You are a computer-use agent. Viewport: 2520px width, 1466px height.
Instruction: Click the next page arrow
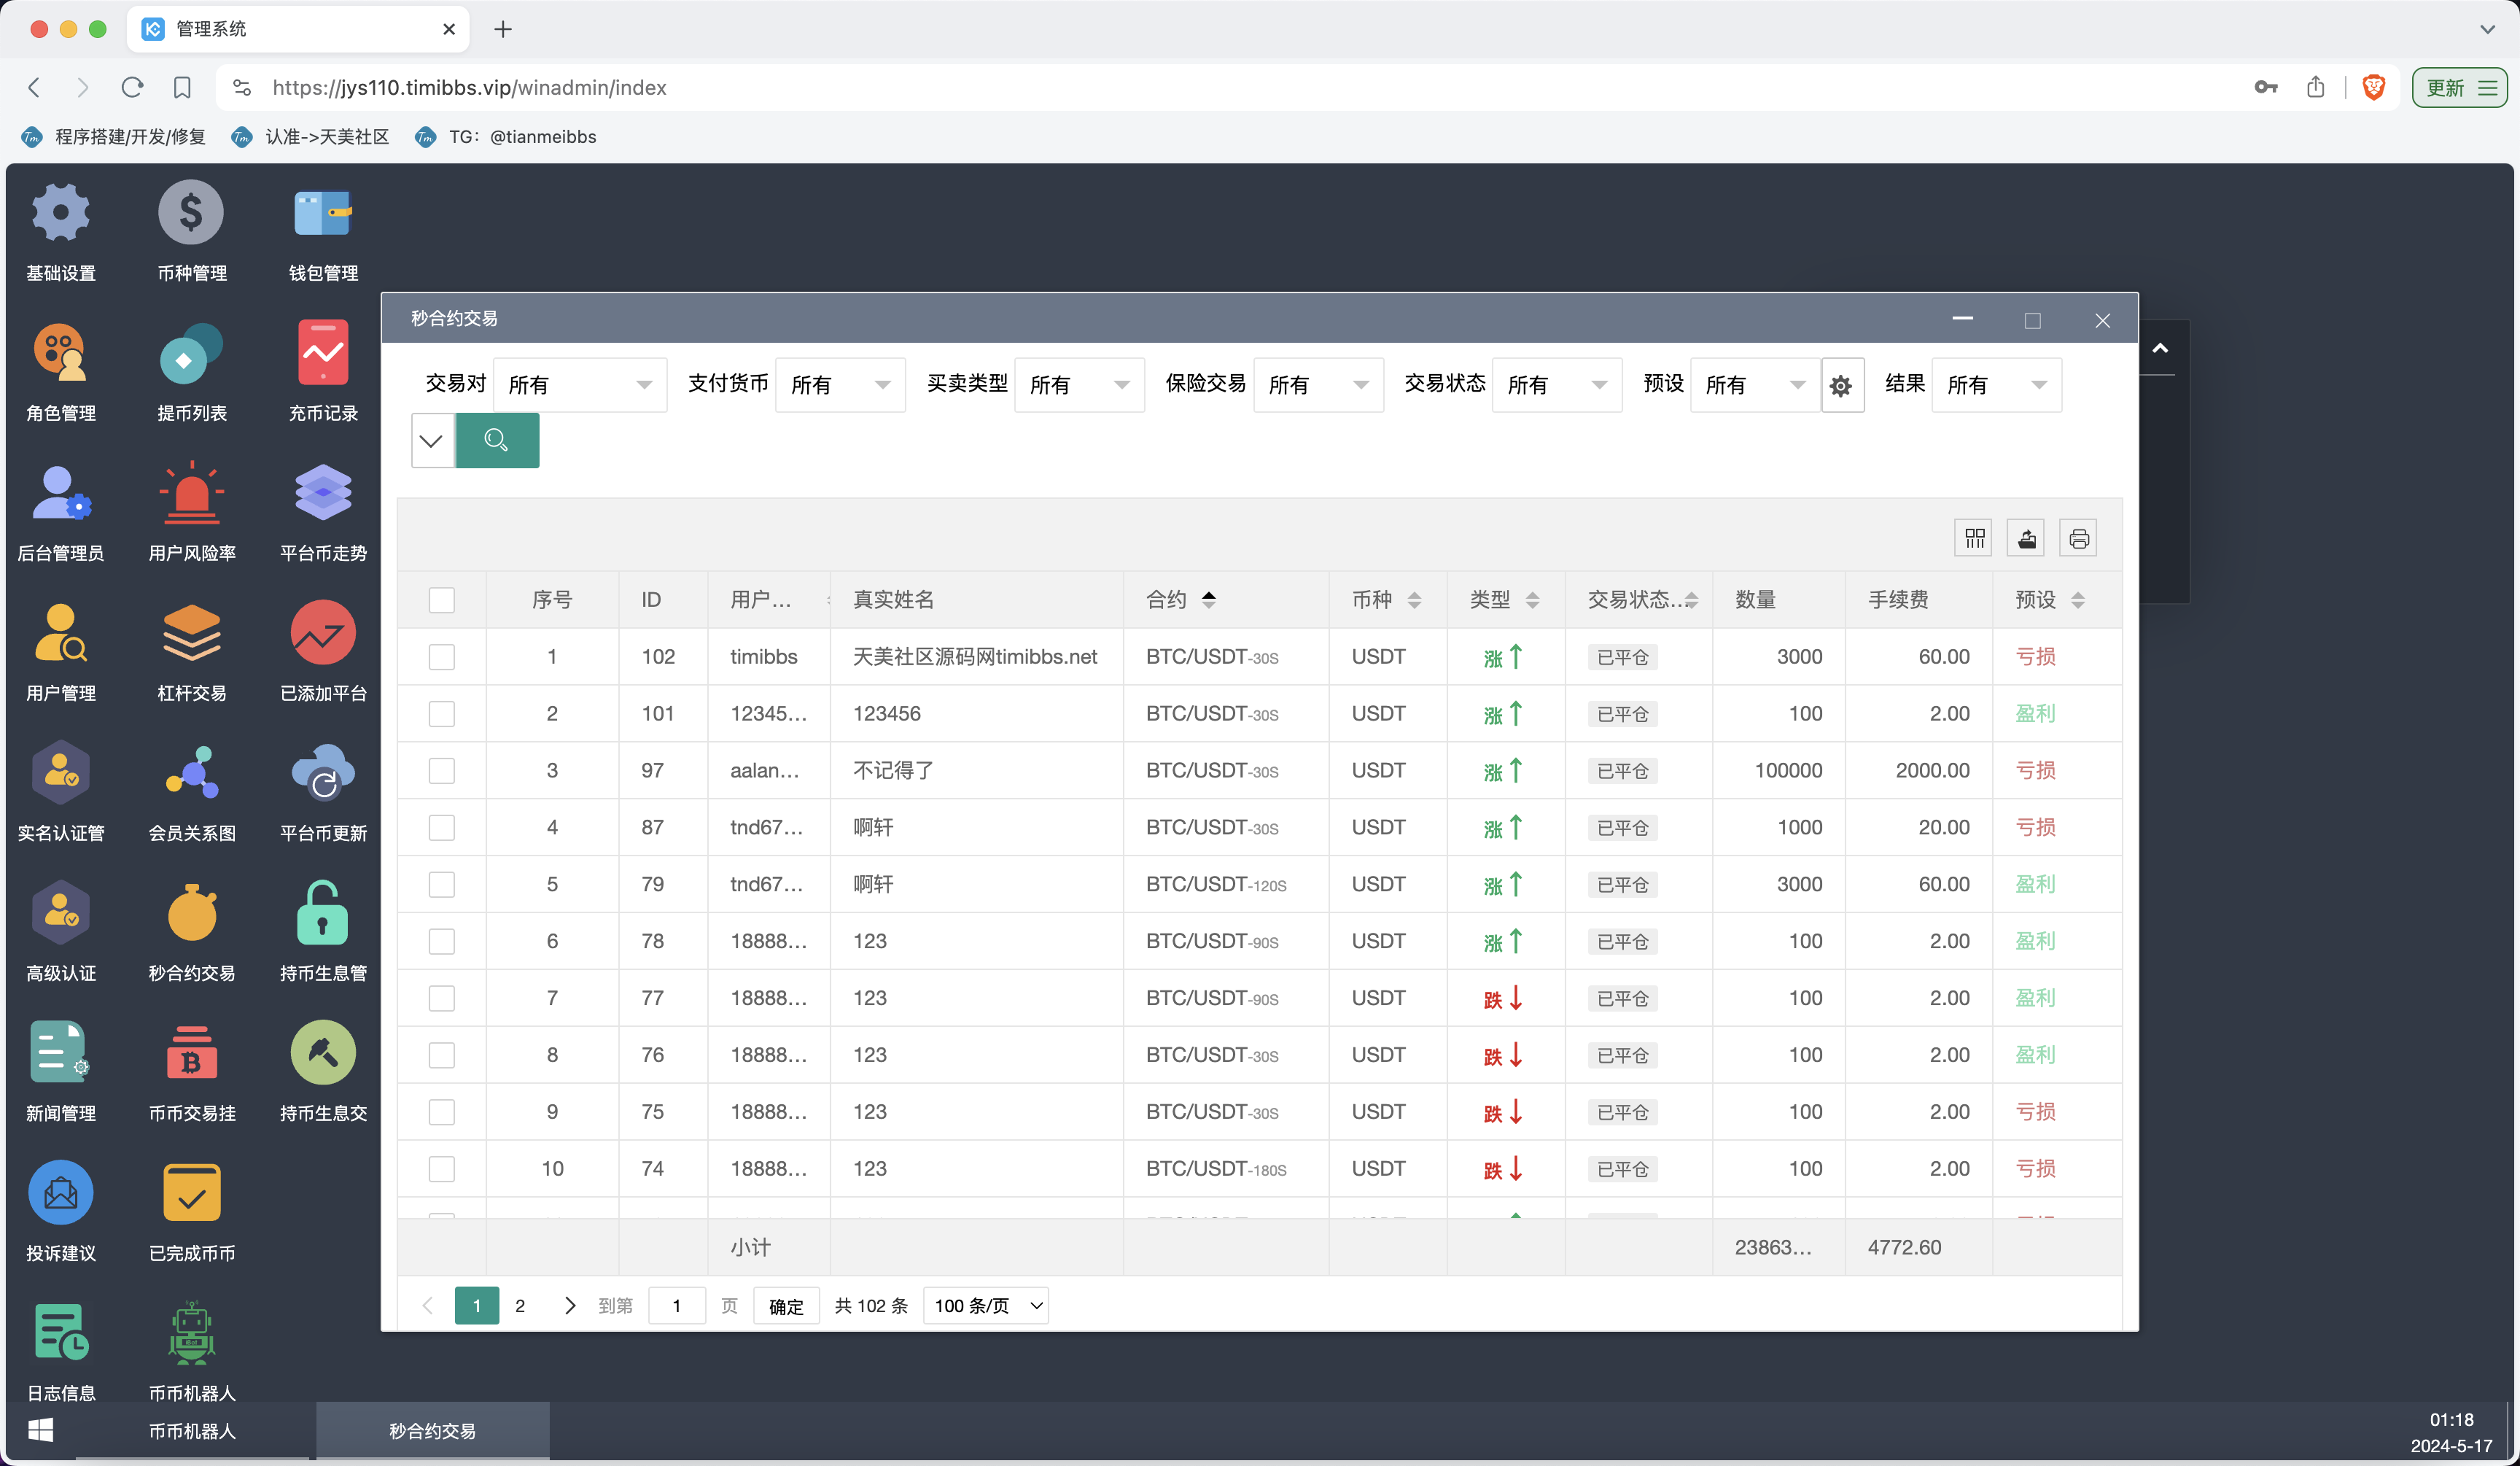tap(569, 1305)
